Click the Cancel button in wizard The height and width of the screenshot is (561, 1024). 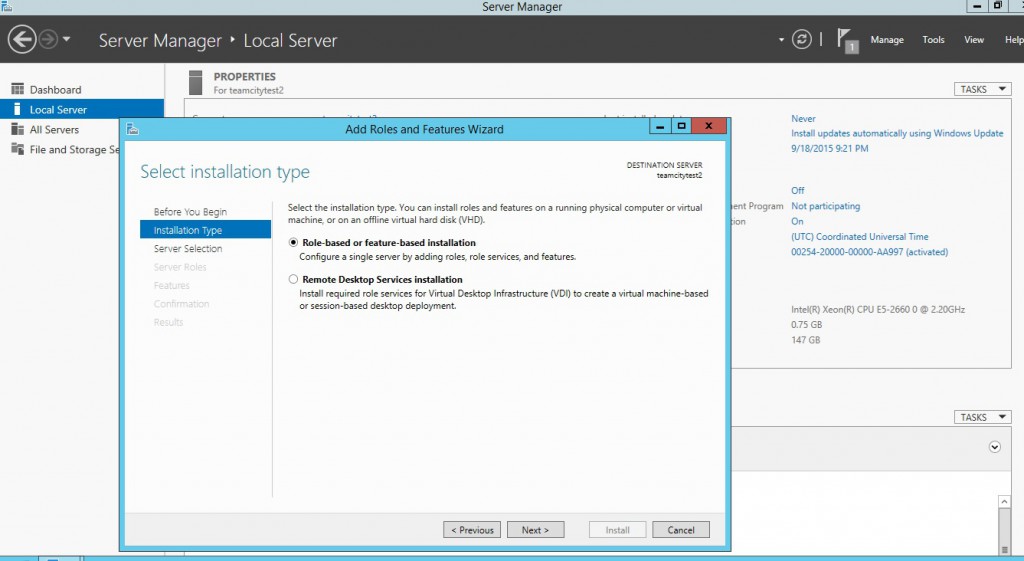[680, 530]
